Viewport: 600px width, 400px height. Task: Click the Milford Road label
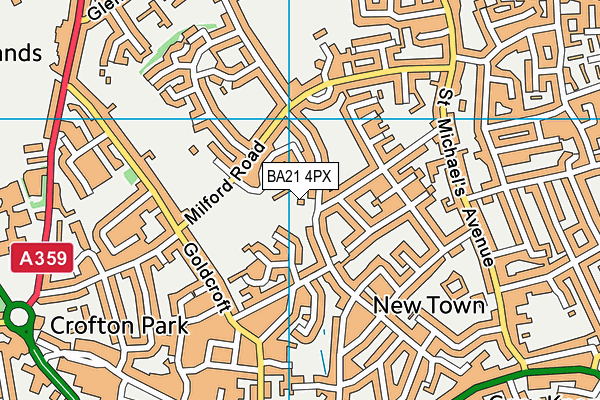click(x=226, y=183)
